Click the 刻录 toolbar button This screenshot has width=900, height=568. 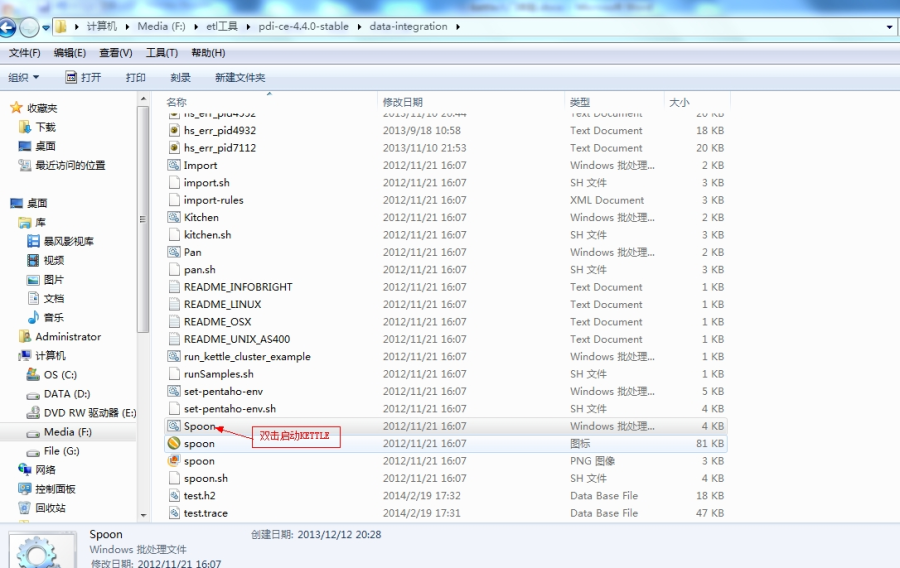(x=180, y=77)
